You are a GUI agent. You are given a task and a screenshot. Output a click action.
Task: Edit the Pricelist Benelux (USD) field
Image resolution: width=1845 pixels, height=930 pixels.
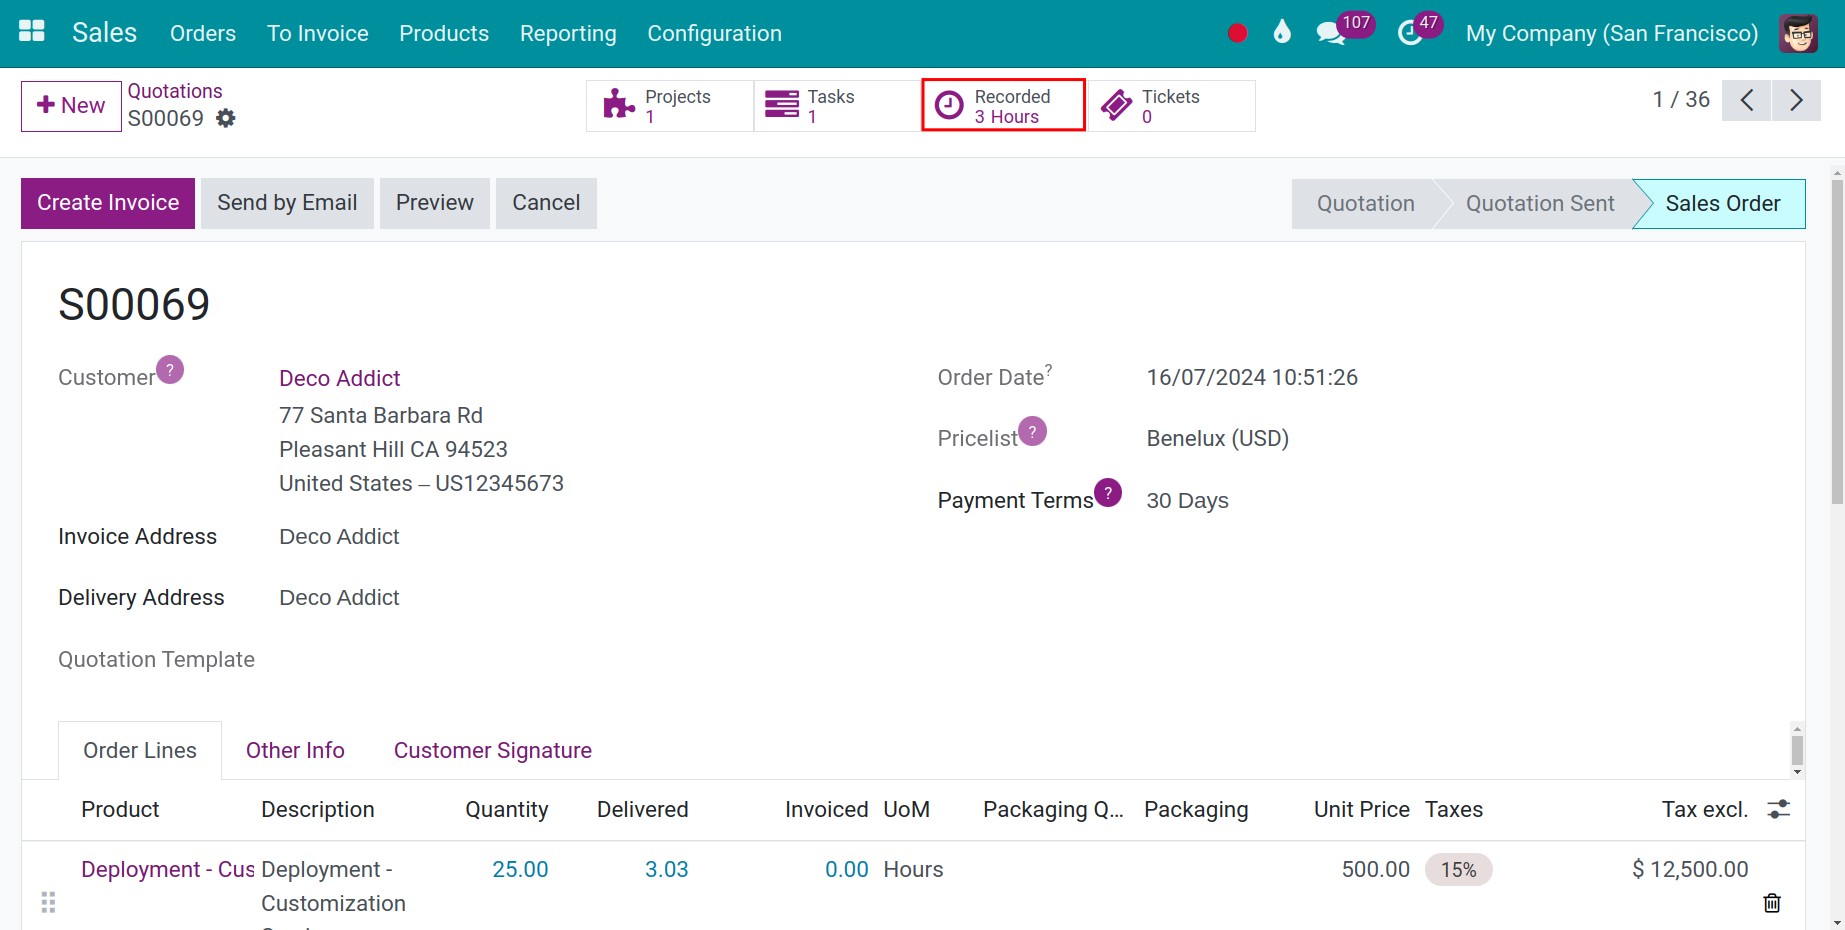(1218, 439)
